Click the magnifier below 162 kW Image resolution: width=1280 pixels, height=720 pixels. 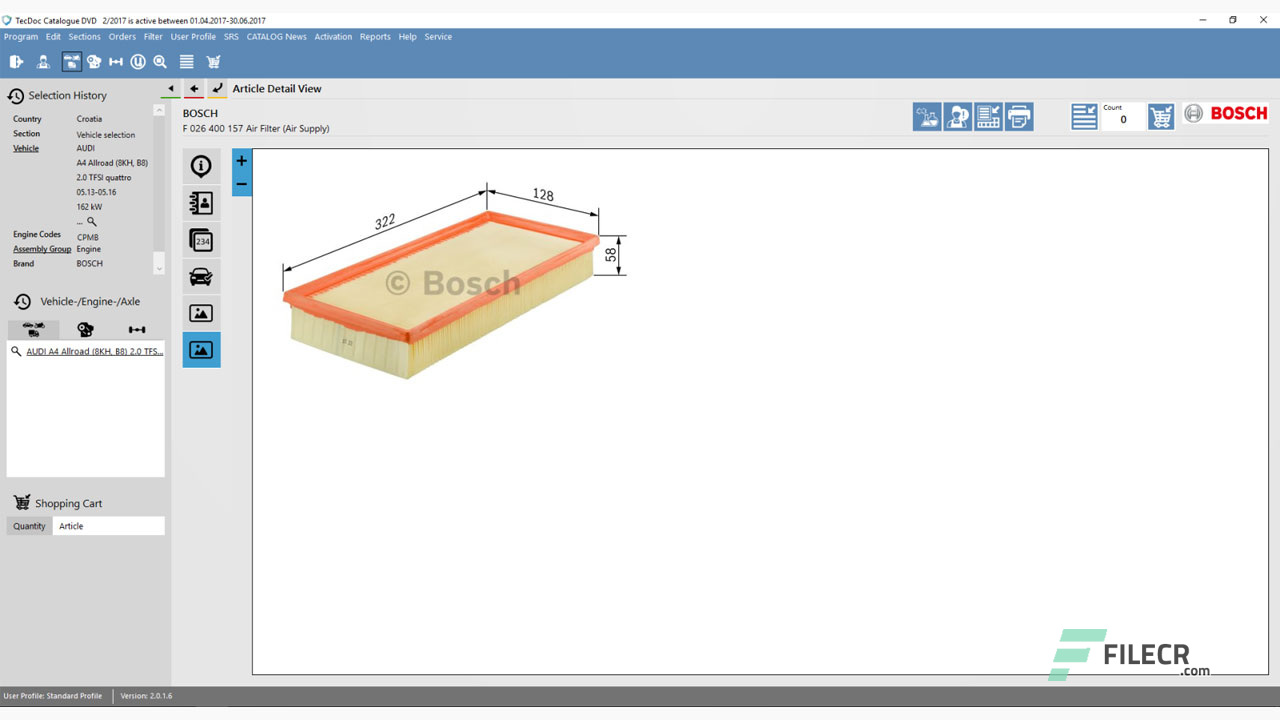[92, 222]
